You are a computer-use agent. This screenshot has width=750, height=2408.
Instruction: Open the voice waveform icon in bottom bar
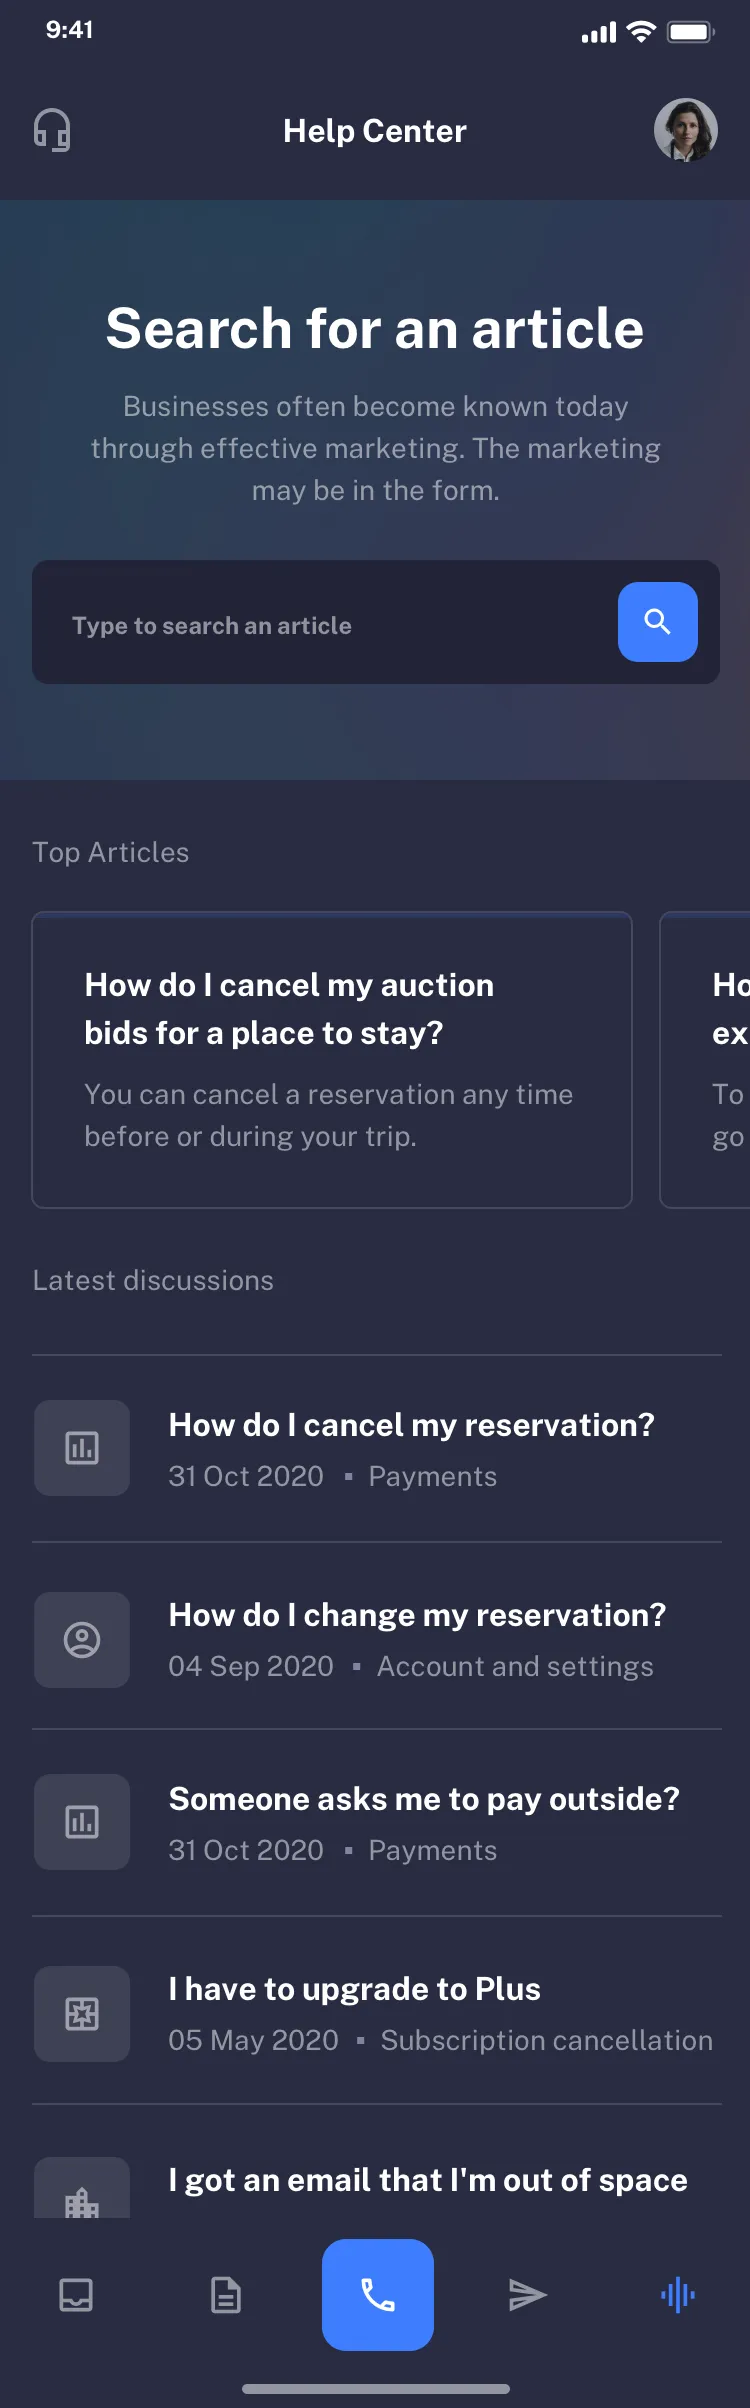tap(676, 2295)
